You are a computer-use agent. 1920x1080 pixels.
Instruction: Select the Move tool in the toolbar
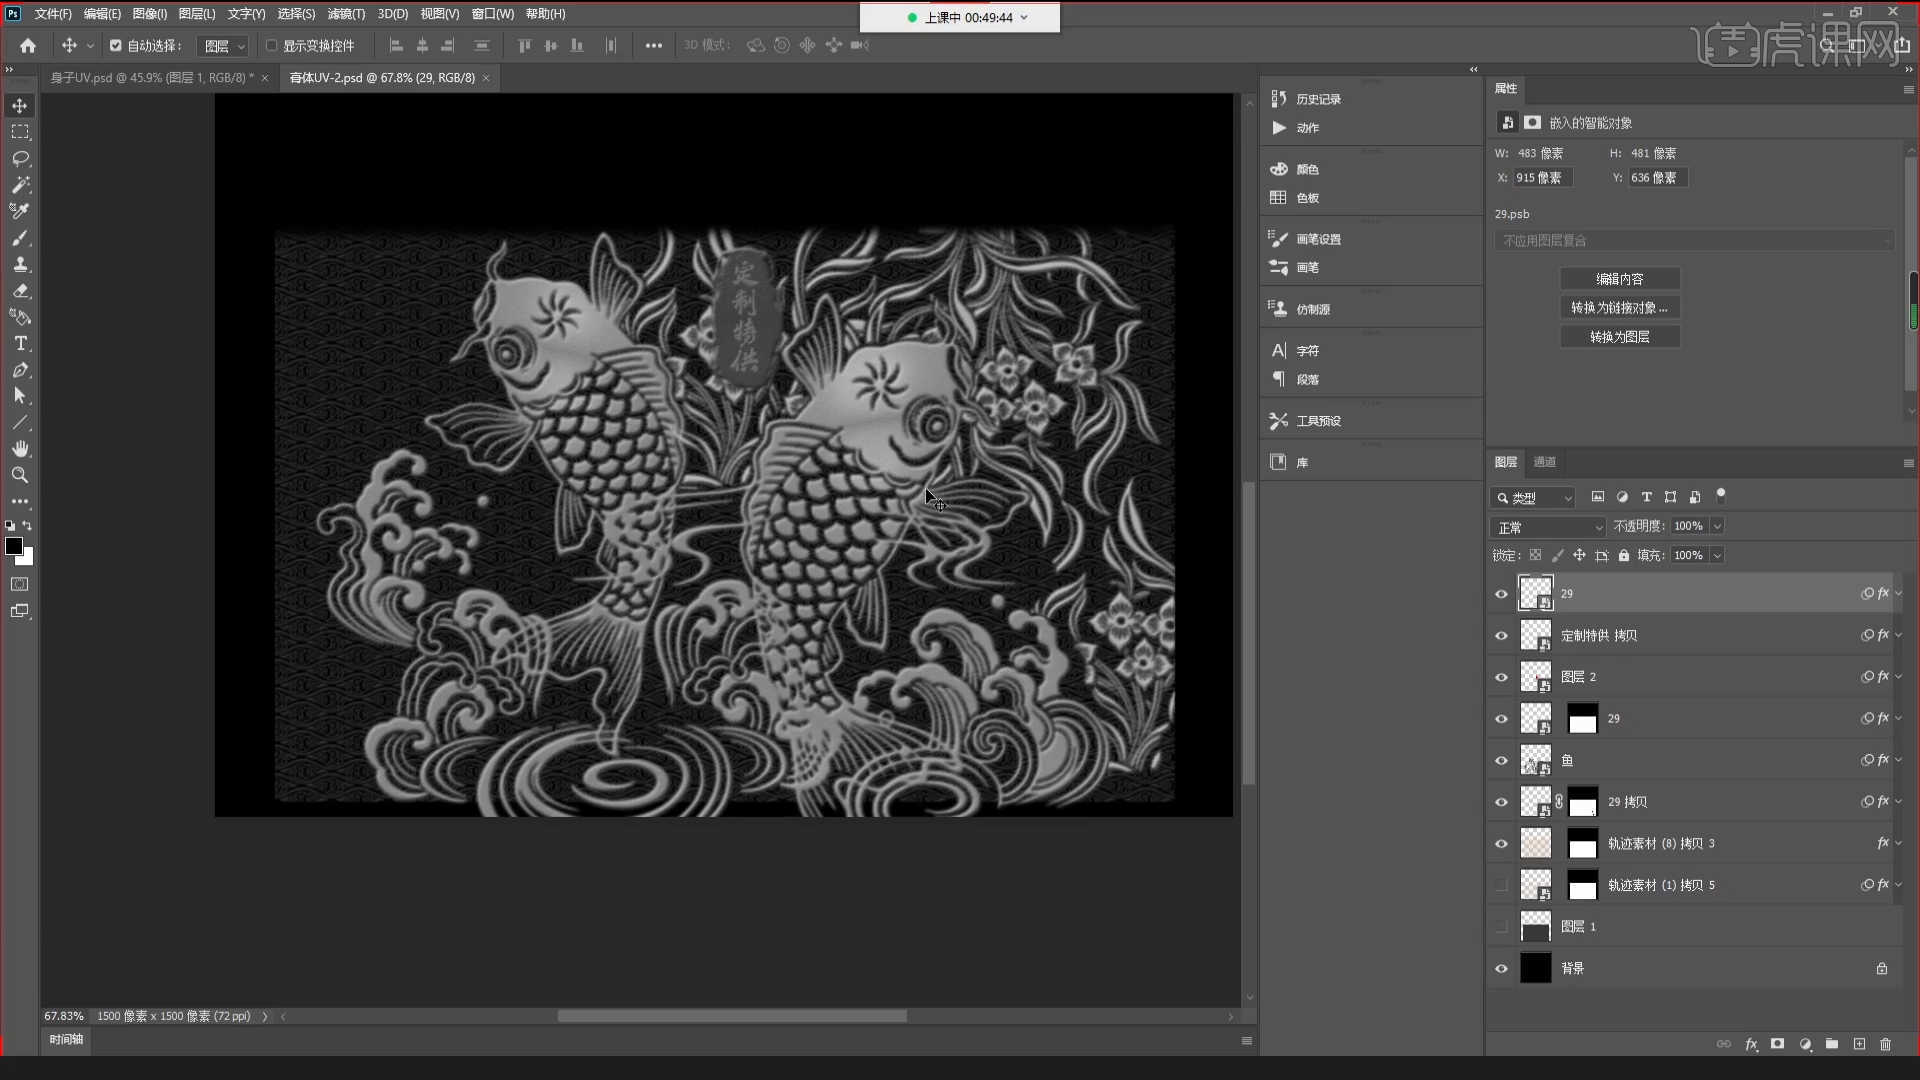(x=19, y=106)
